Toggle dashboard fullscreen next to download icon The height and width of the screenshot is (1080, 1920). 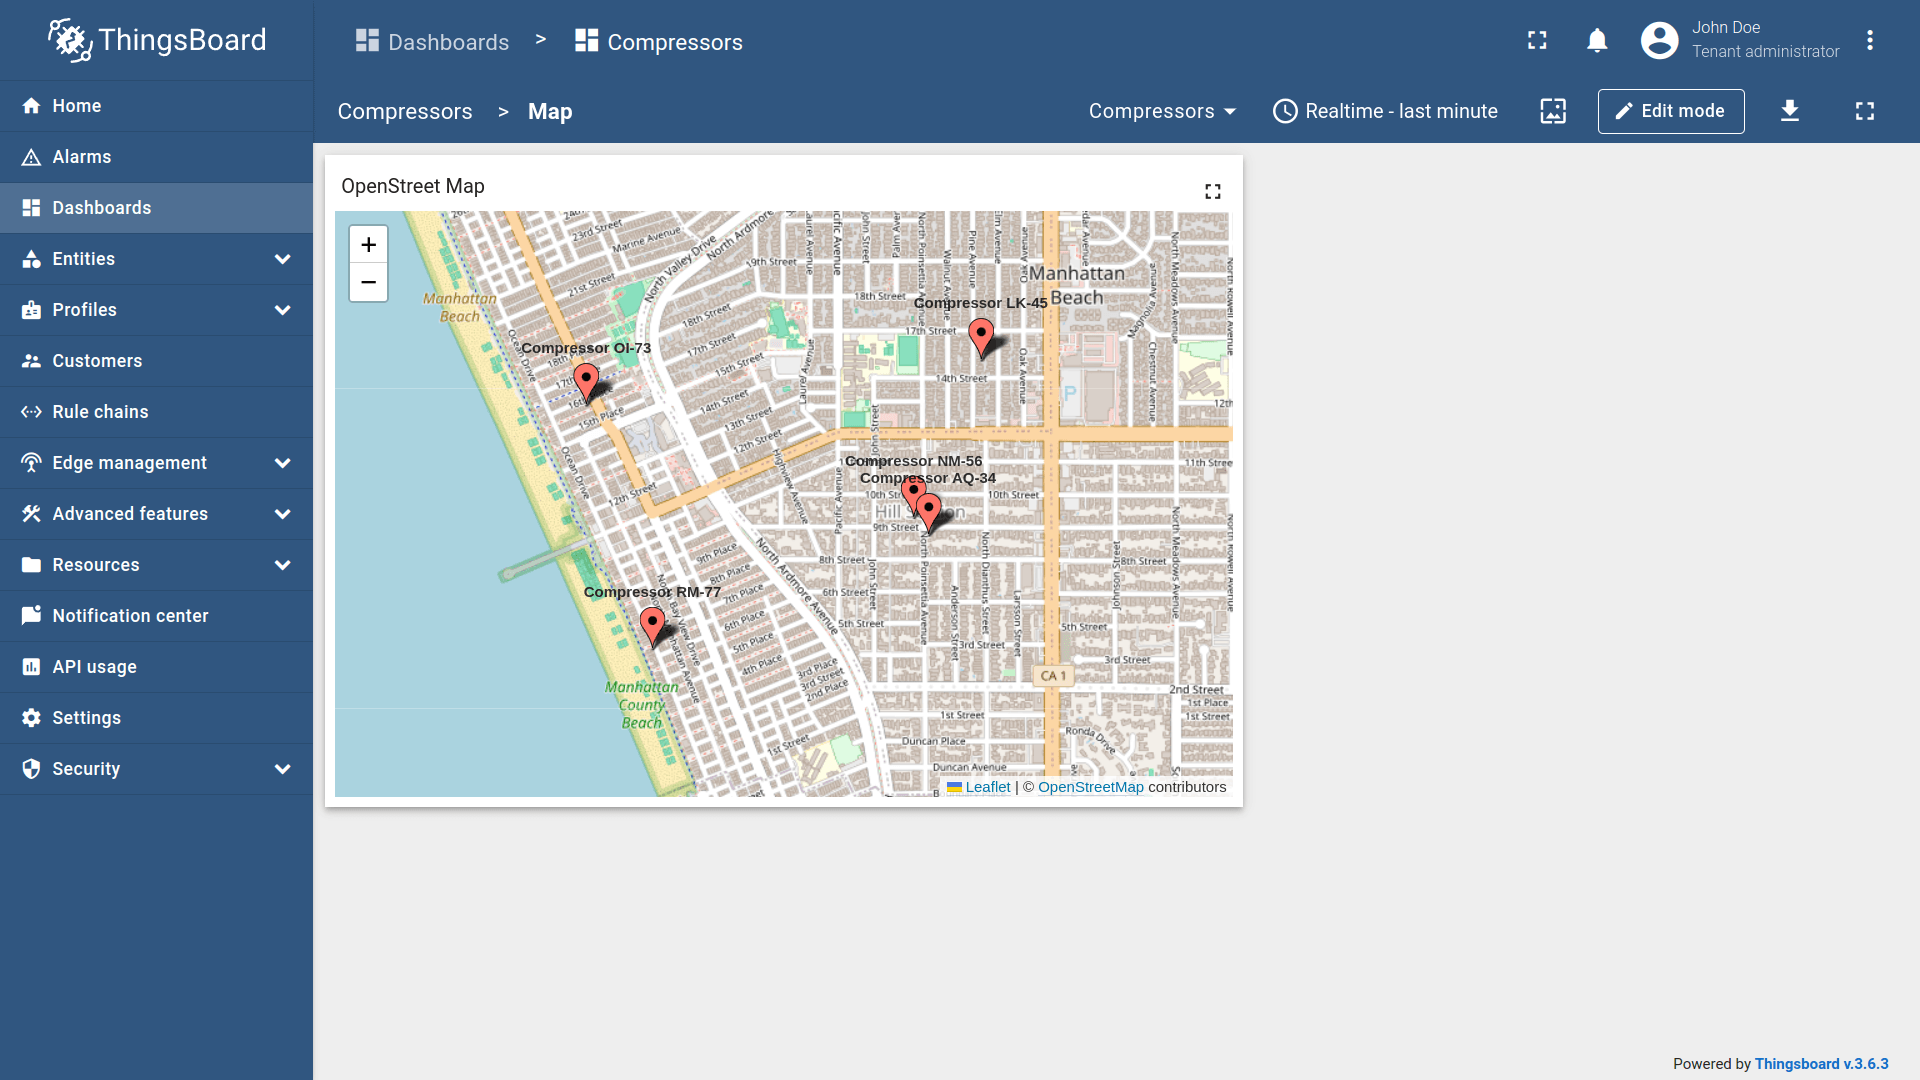(x=1865, y=111)
